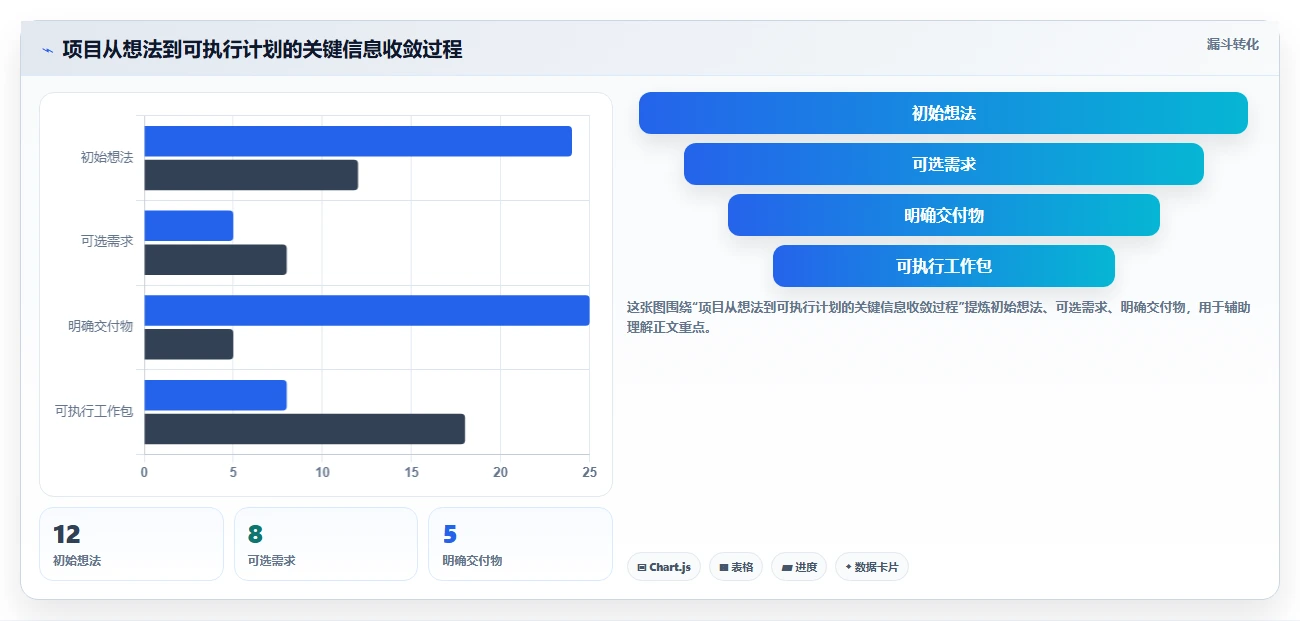
Task: Click the x-axis value 25
Action: coord(589,473)
